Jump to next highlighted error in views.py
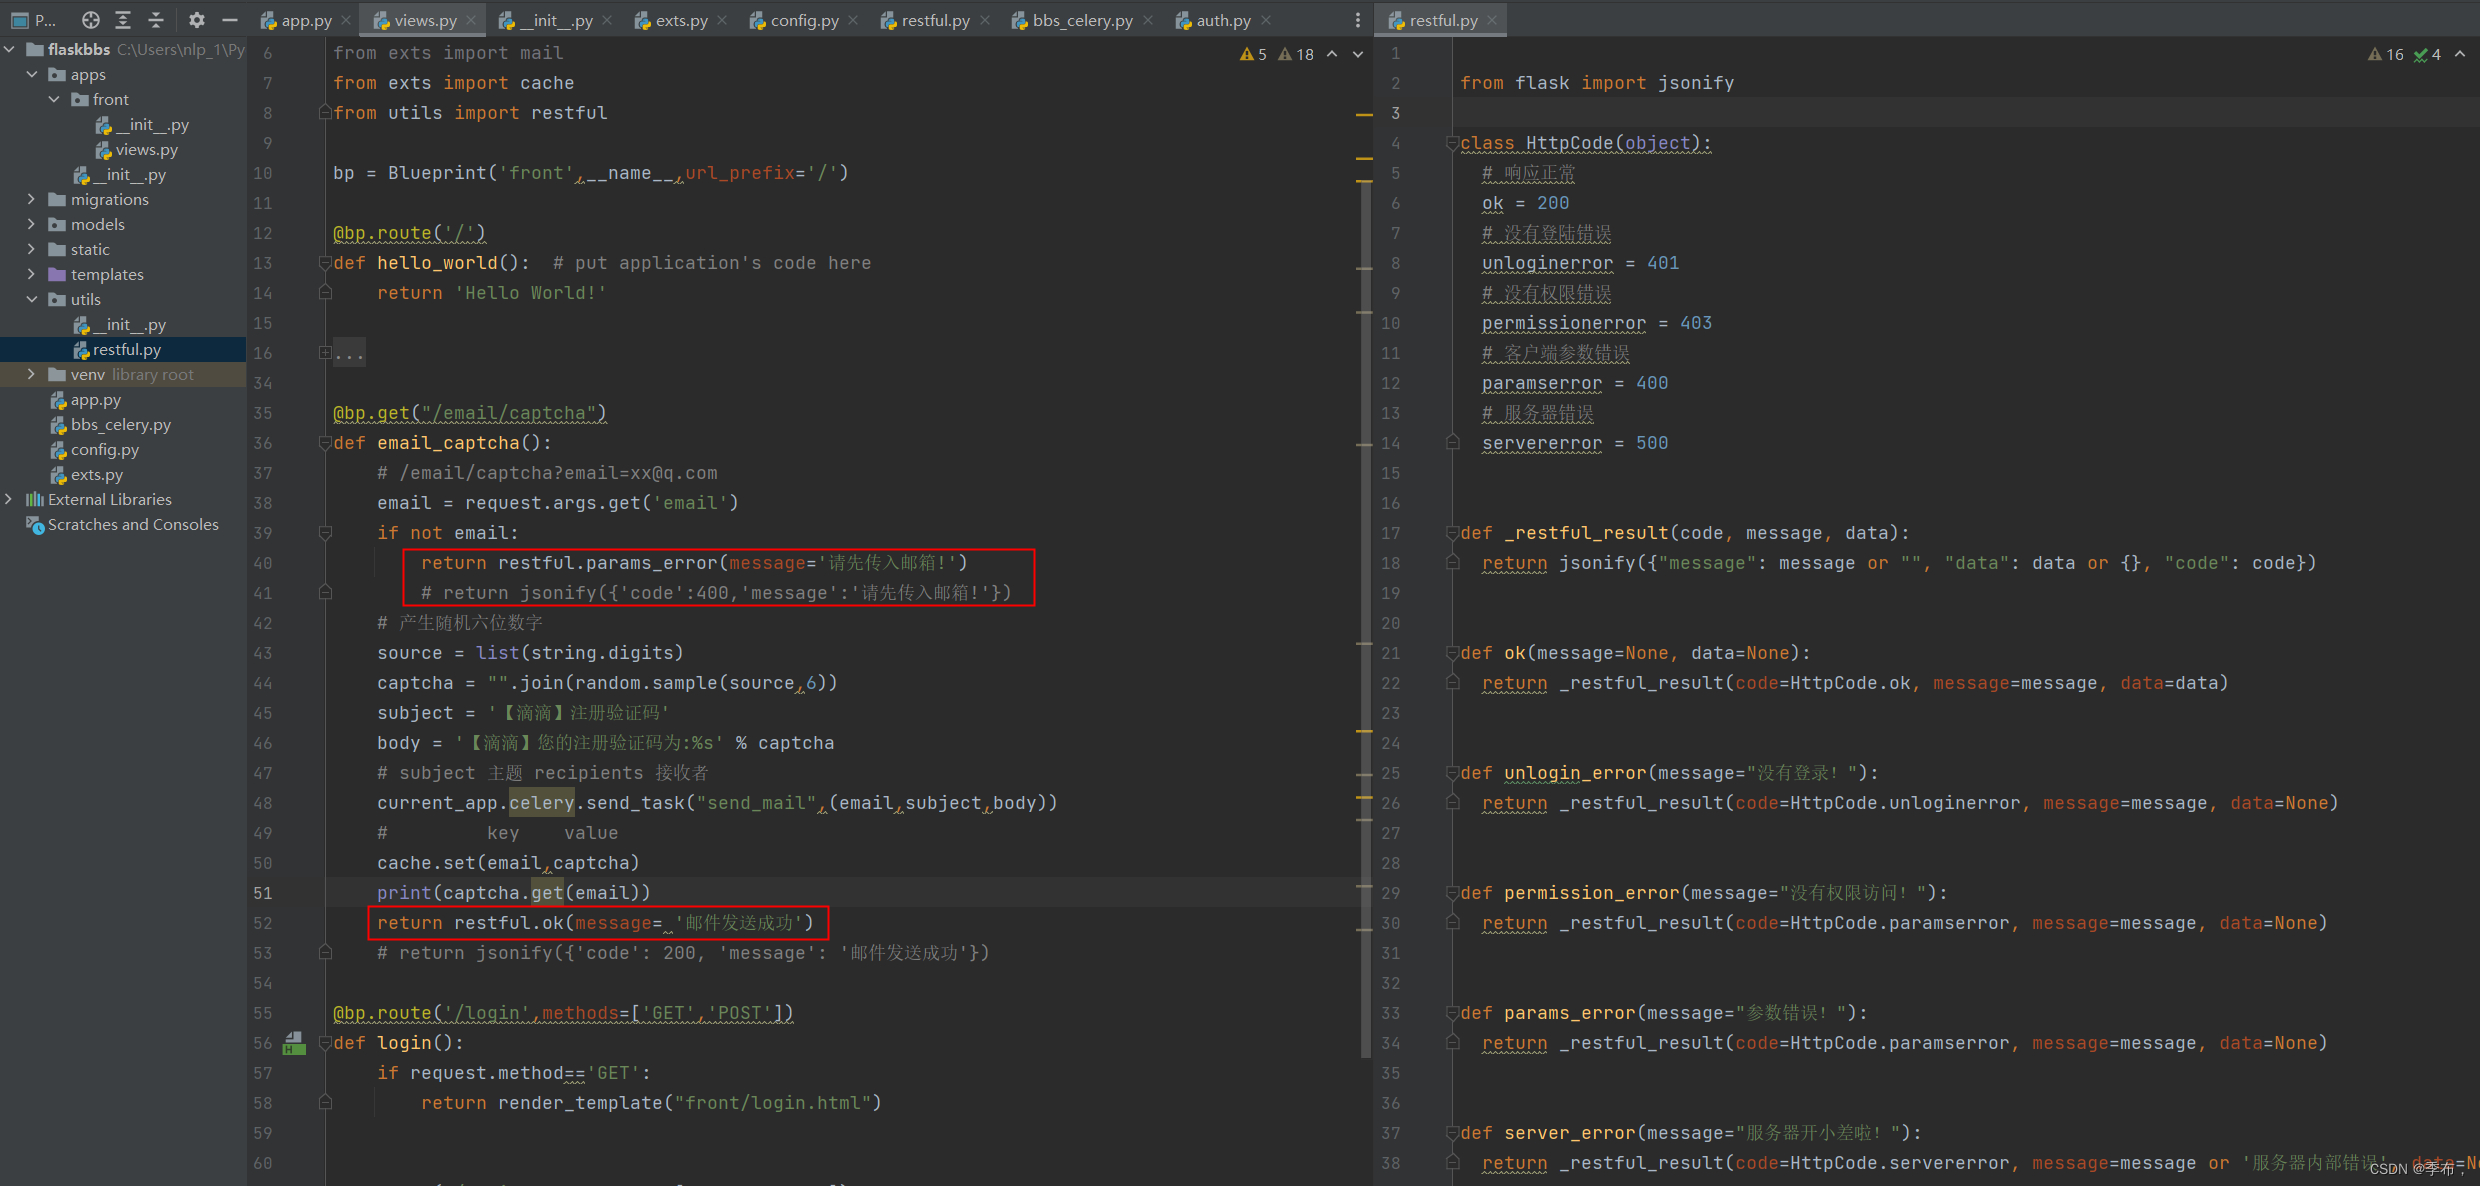The height and width of the screenshot is (1186, 2480). pos(1358,54)
